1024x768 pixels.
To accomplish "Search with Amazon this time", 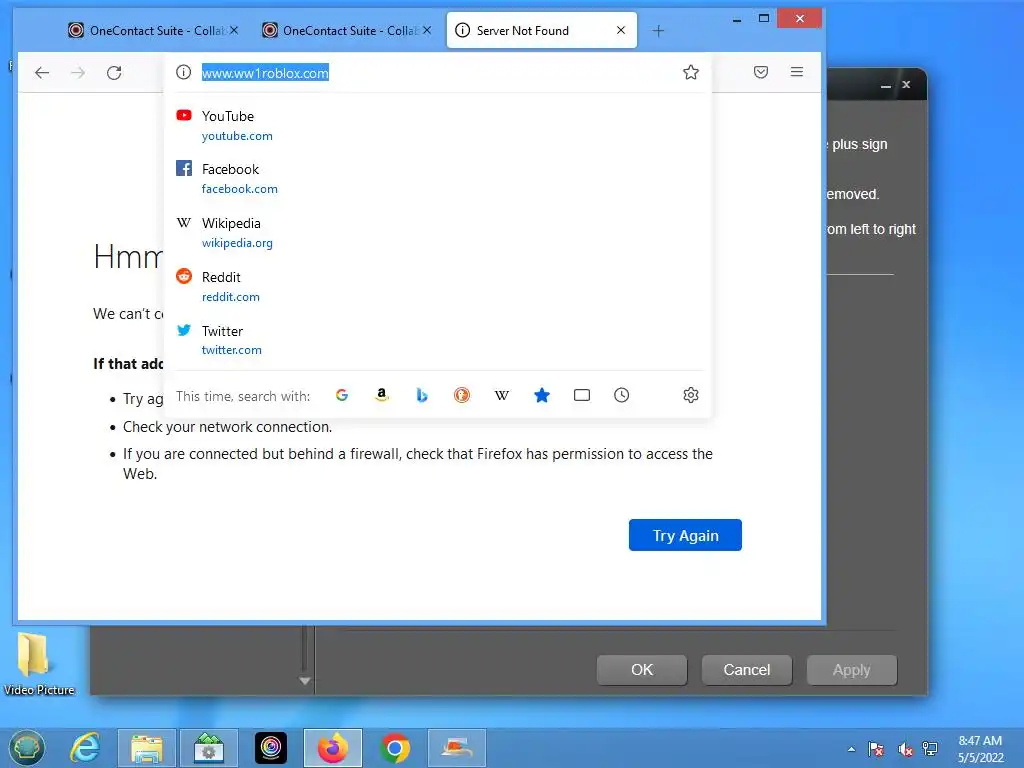I will pyautogui.click(x=382, y=395).
